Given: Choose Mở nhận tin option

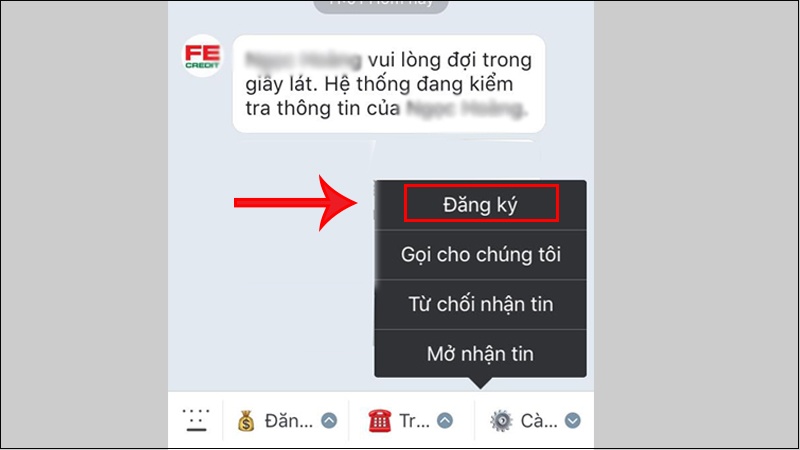Looking at the screenshot, I should (x=481, y=354).
